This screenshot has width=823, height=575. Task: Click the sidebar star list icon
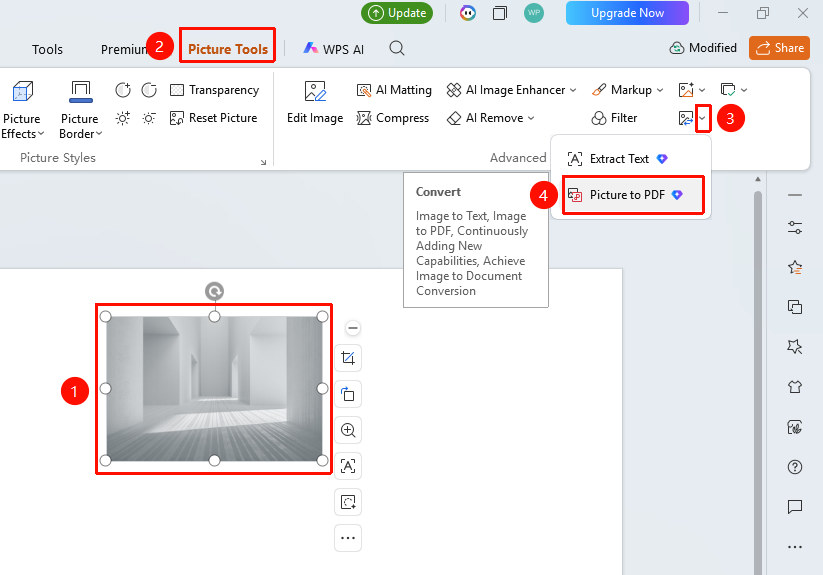[795, 268]
